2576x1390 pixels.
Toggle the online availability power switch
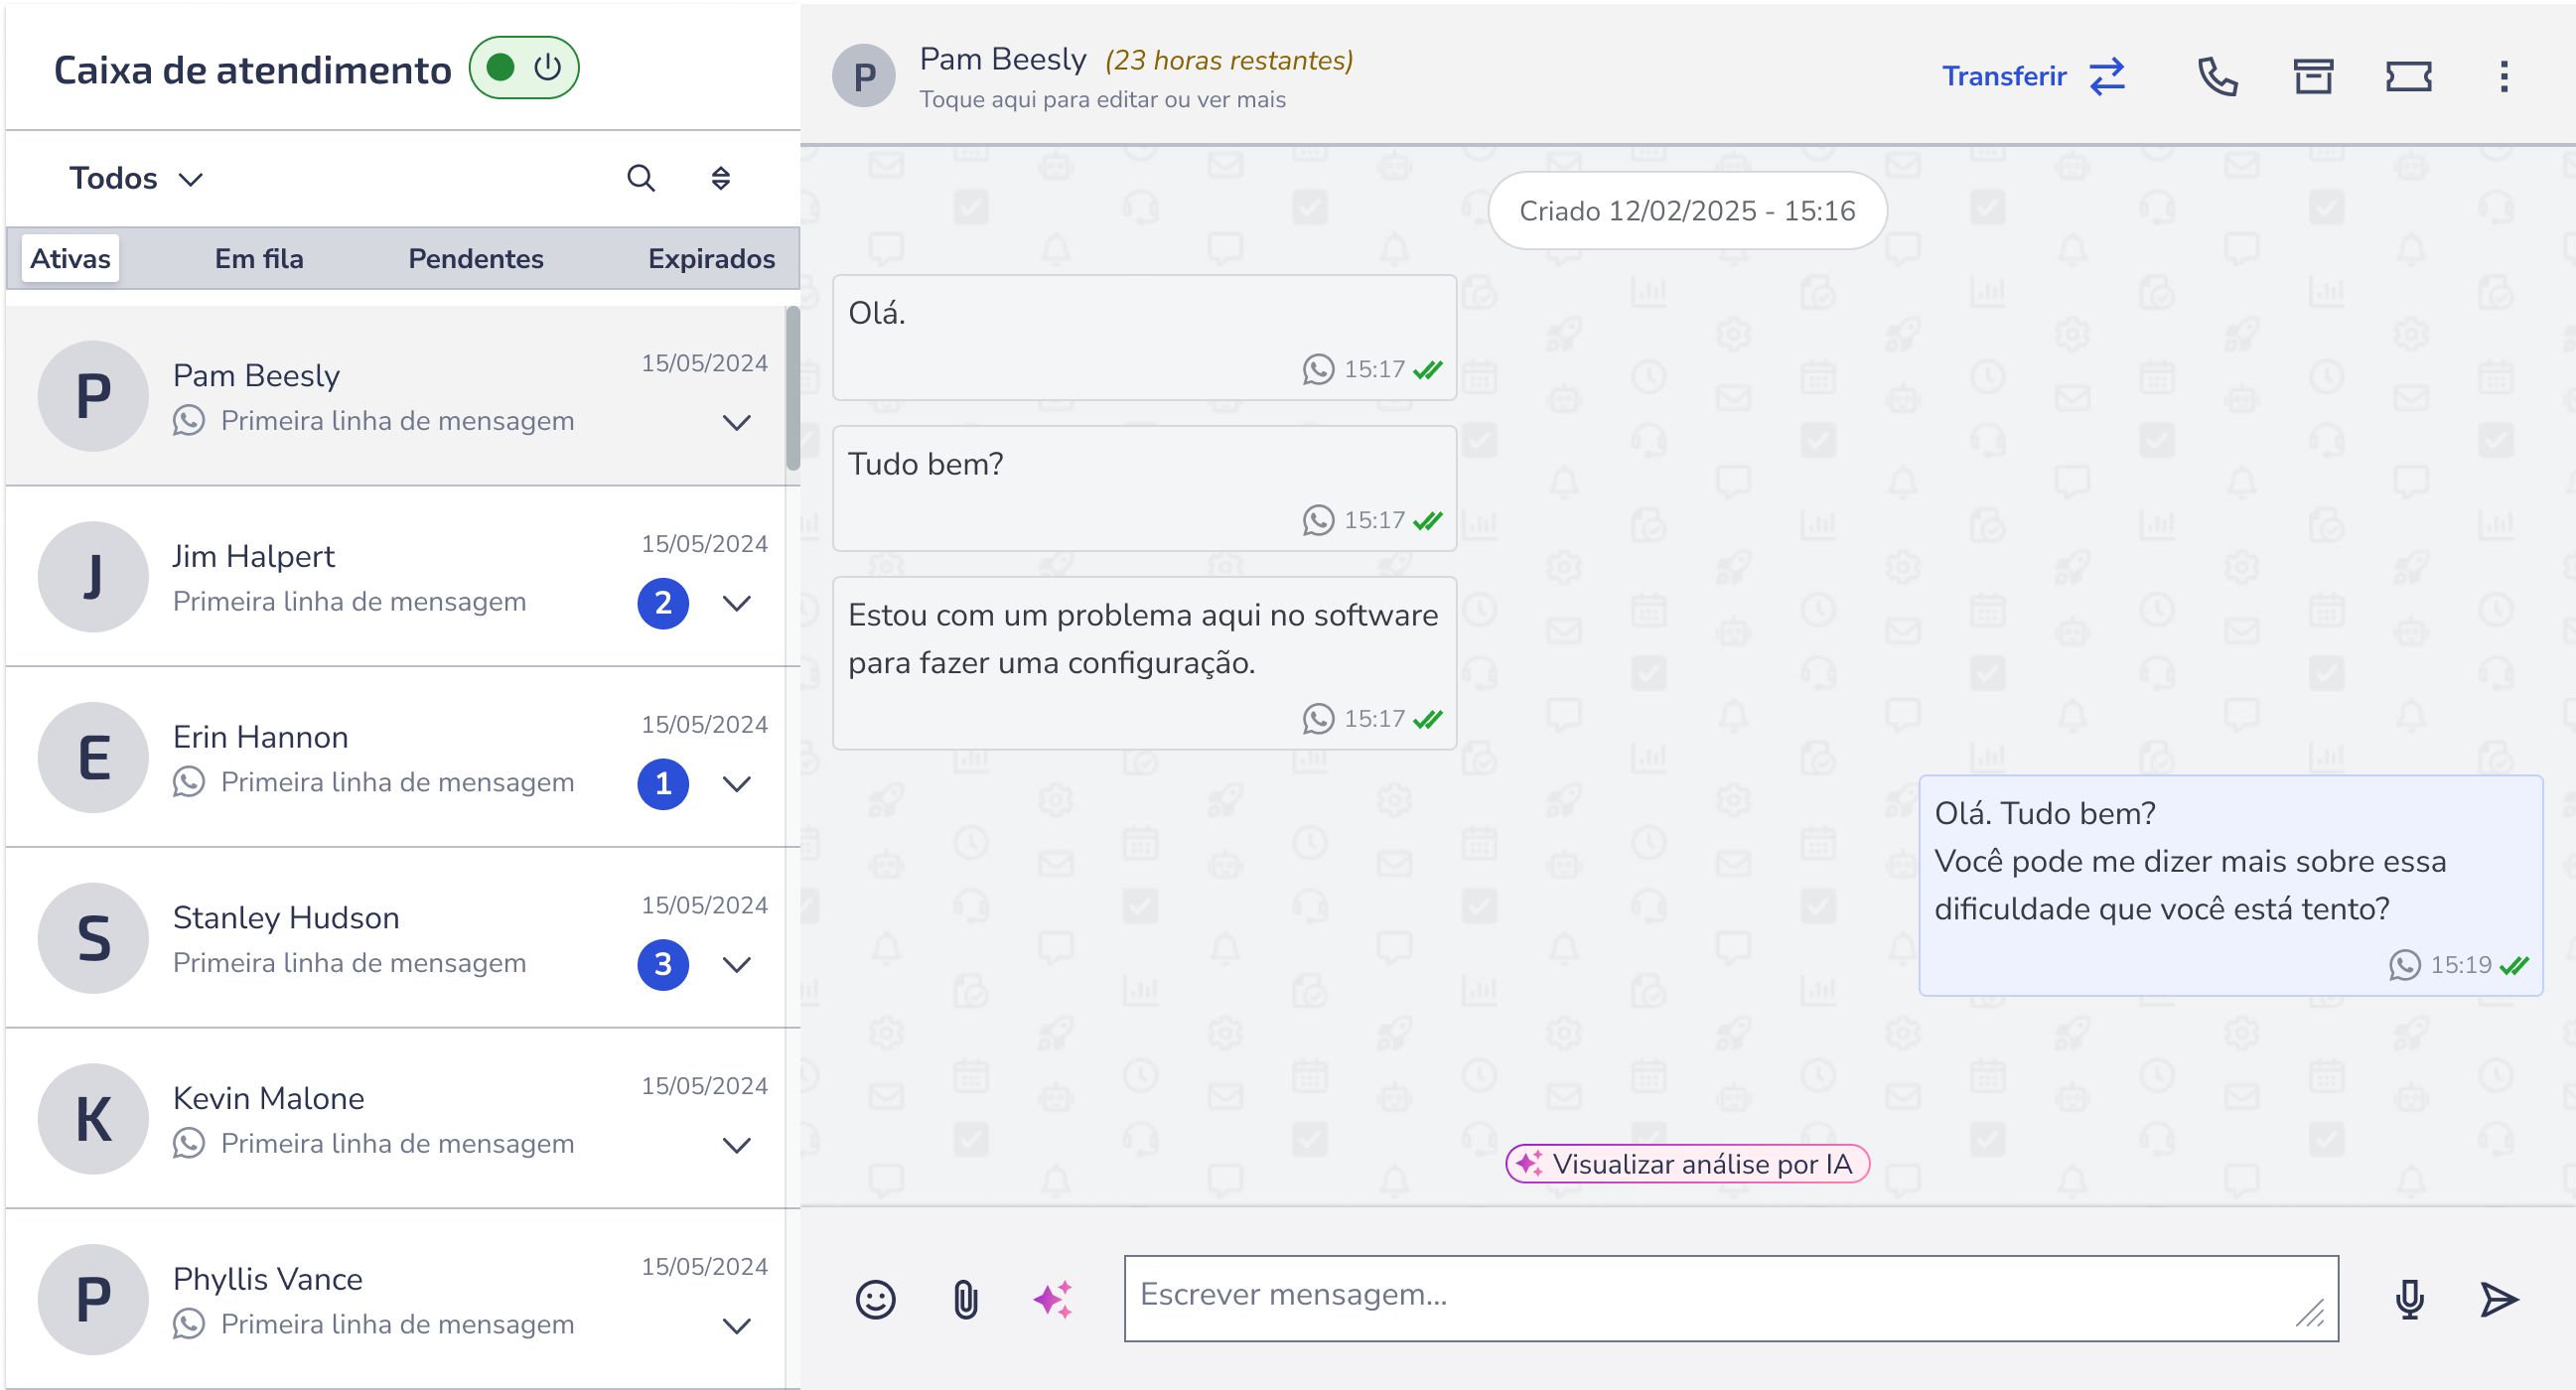pyautogui.click(x=524, y=68)
